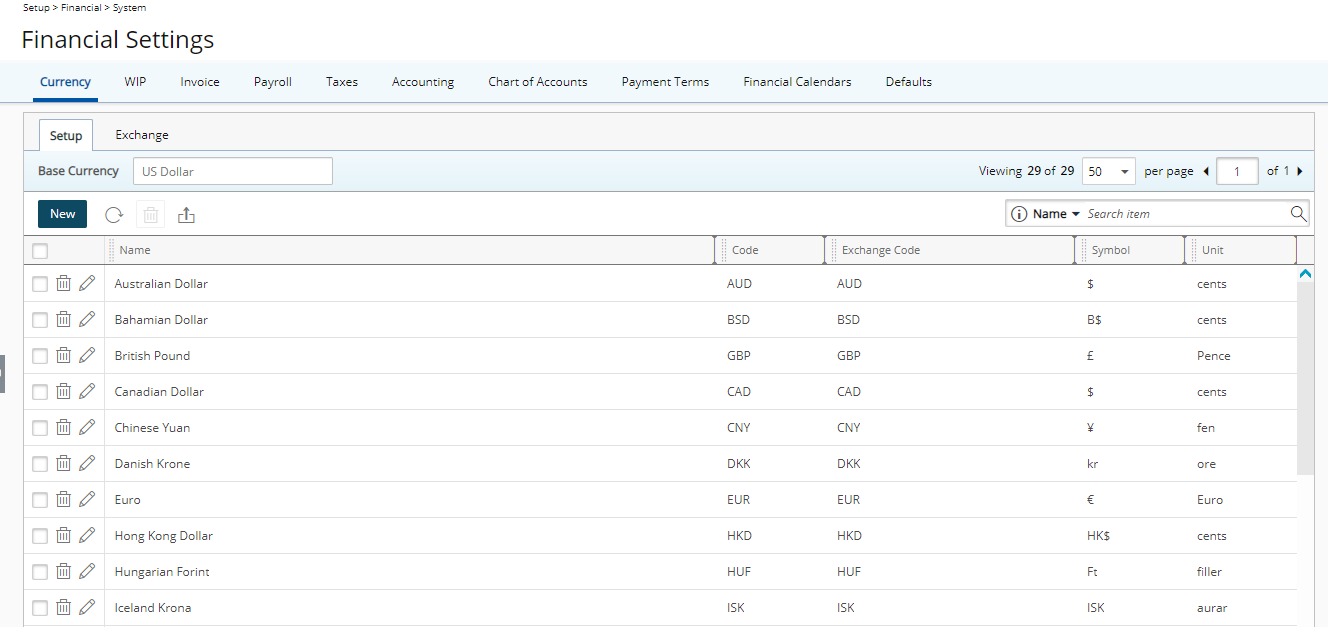This screenshot has width=1328, height=627.
Task: Delete the Euro row
Action: pyautogui.click(x=63, y=500)
